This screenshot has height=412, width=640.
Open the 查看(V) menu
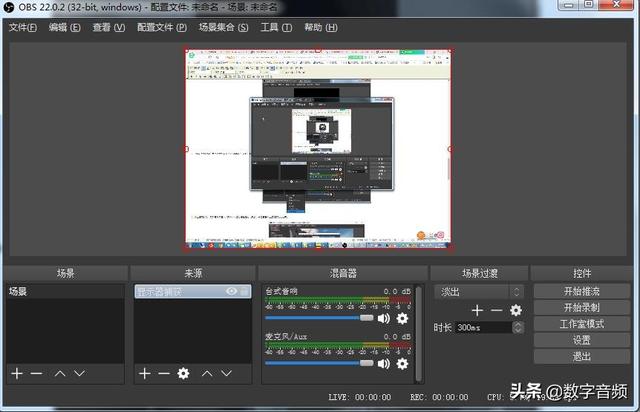click(x=109, y=27)
